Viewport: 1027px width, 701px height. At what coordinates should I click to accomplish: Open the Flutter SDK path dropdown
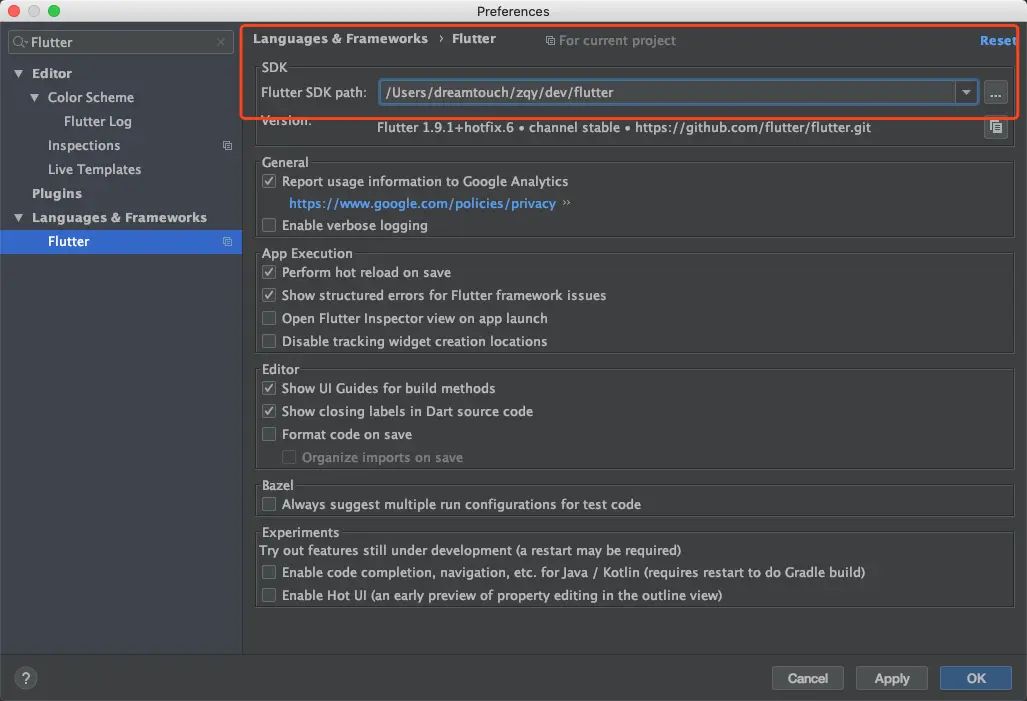tap(966, 93)
